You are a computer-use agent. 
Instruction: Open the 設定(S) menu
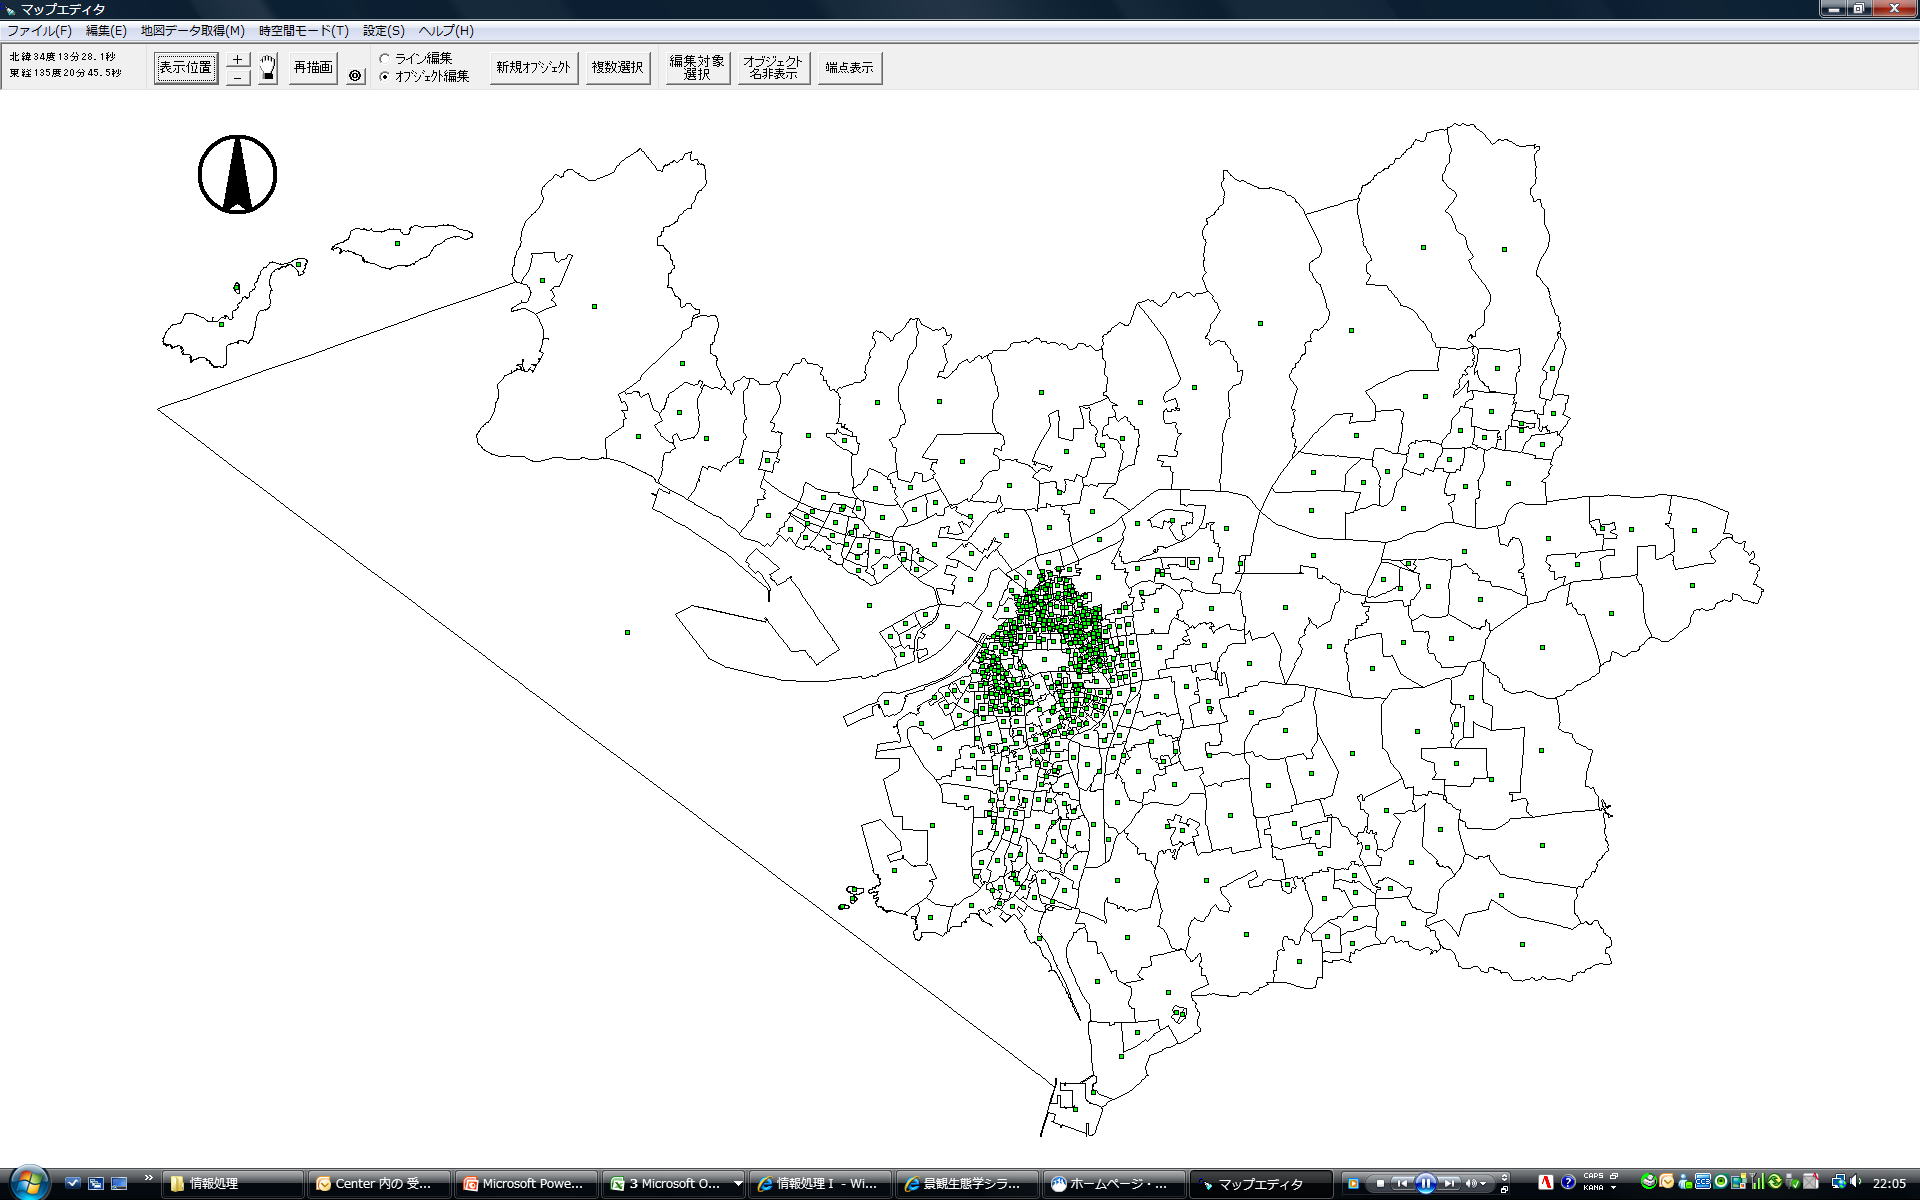click(383, 31)
